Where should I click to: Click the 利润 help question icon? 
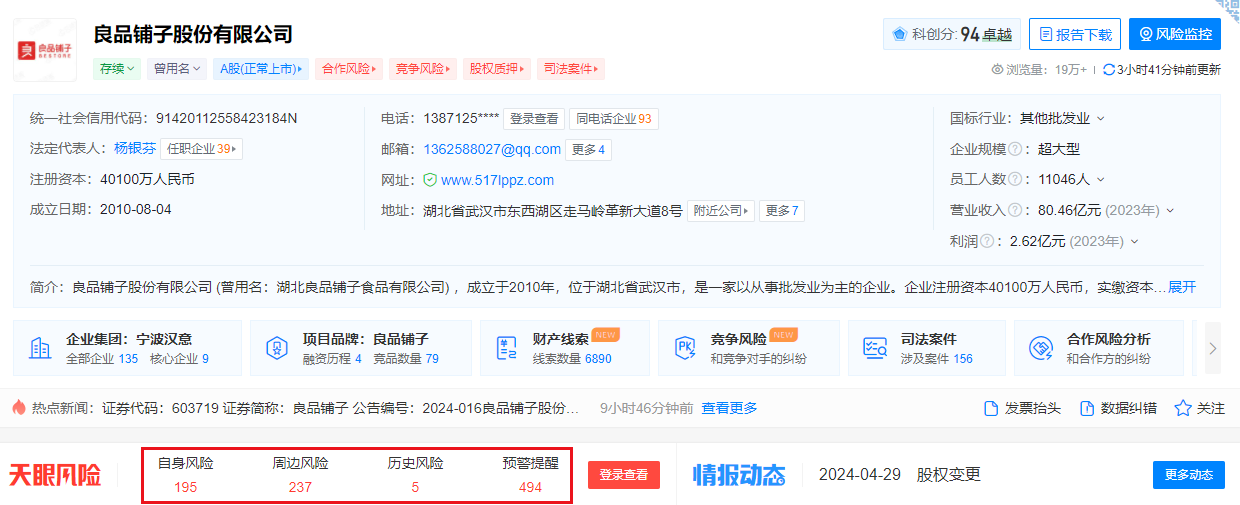click(987, 241)
